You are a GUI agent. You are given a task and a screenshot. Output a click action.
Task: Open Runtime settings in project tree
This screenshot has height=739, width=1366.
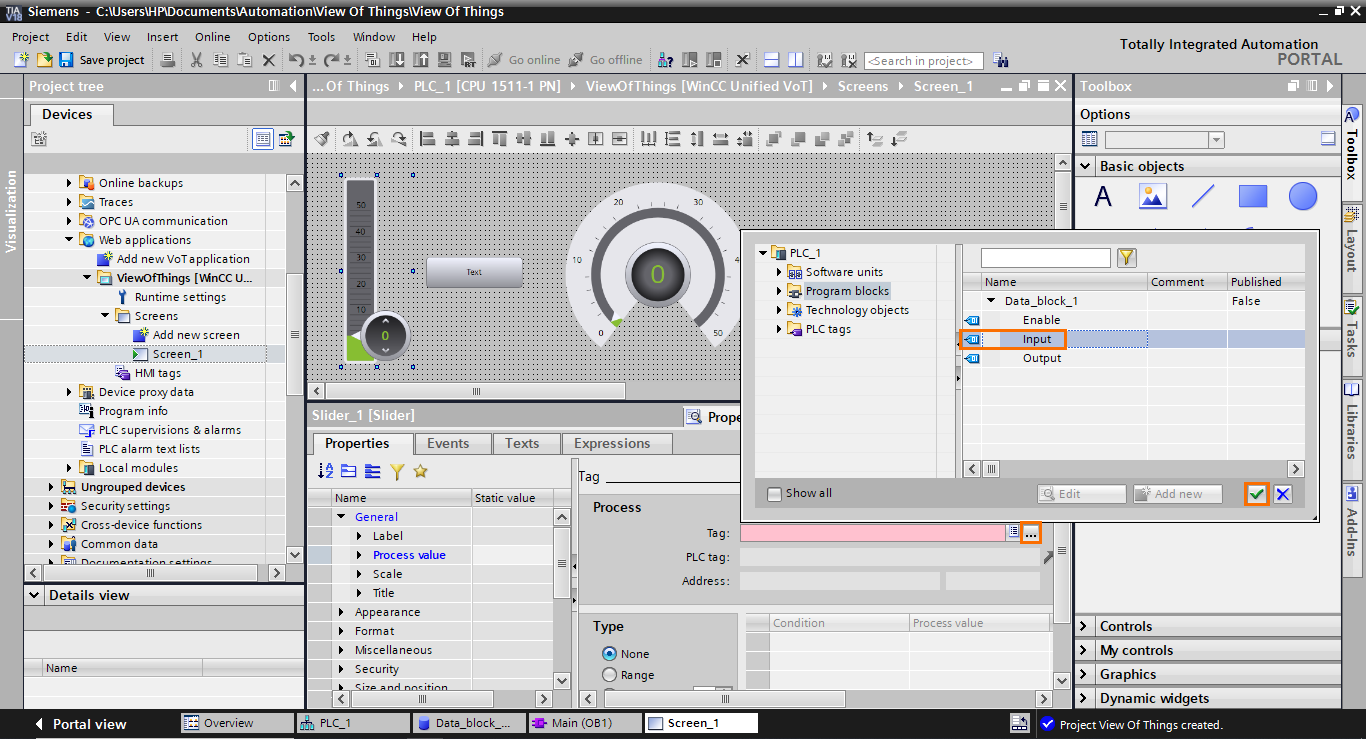180,297
